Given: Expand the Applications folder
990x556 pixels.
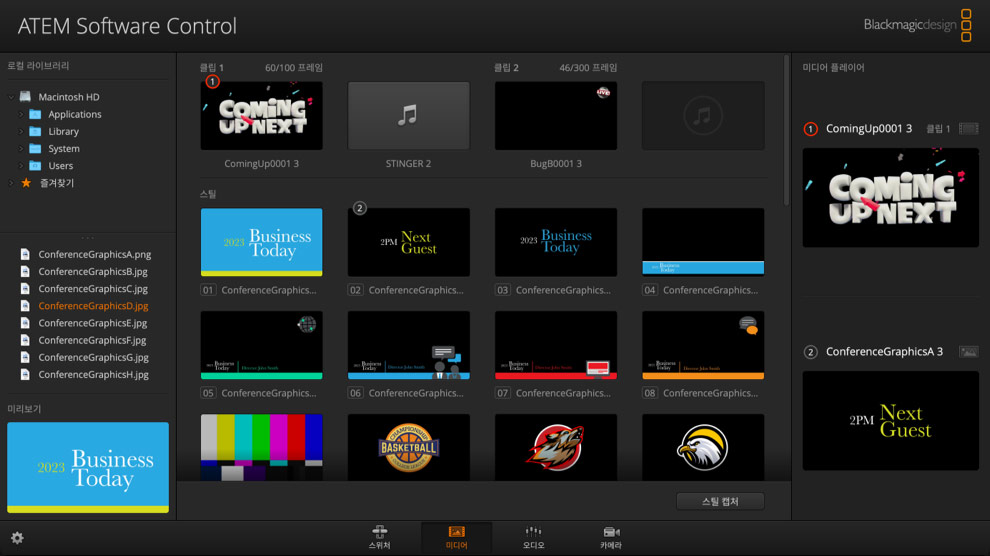Looking at the screenshot, I should click(20, 114).
